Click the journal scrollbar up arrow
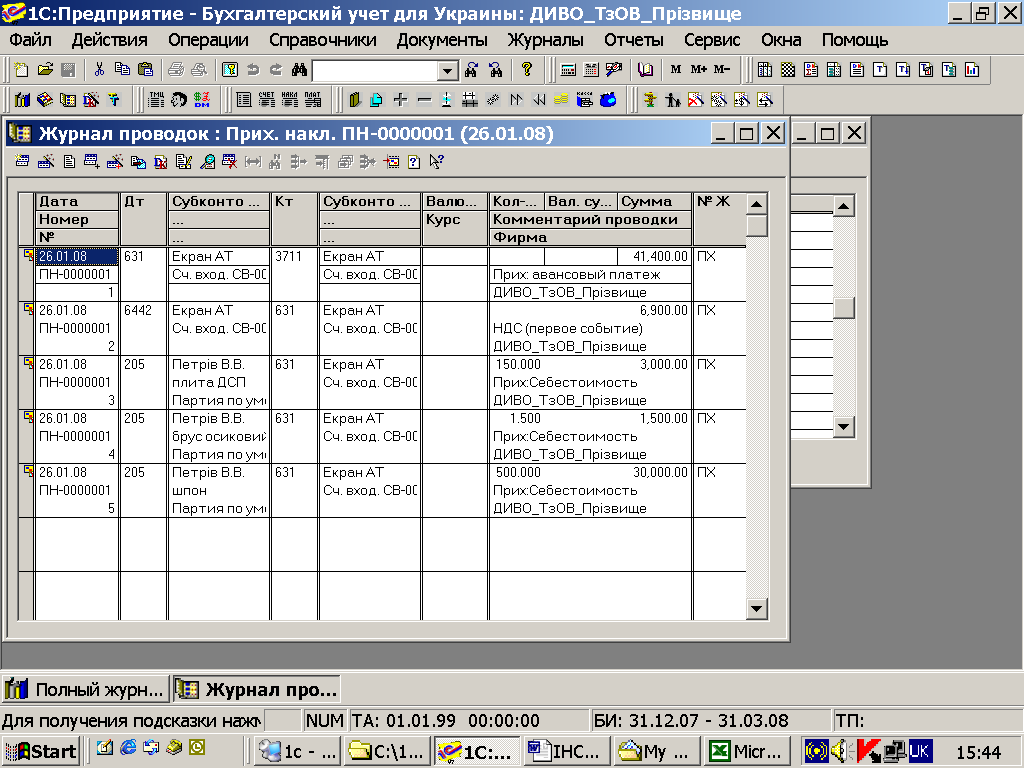 point(756,204)
